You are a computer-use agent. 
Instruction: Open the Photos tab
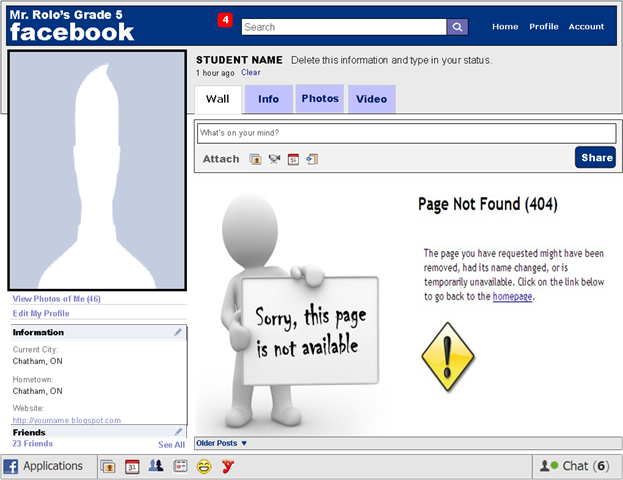320,99
